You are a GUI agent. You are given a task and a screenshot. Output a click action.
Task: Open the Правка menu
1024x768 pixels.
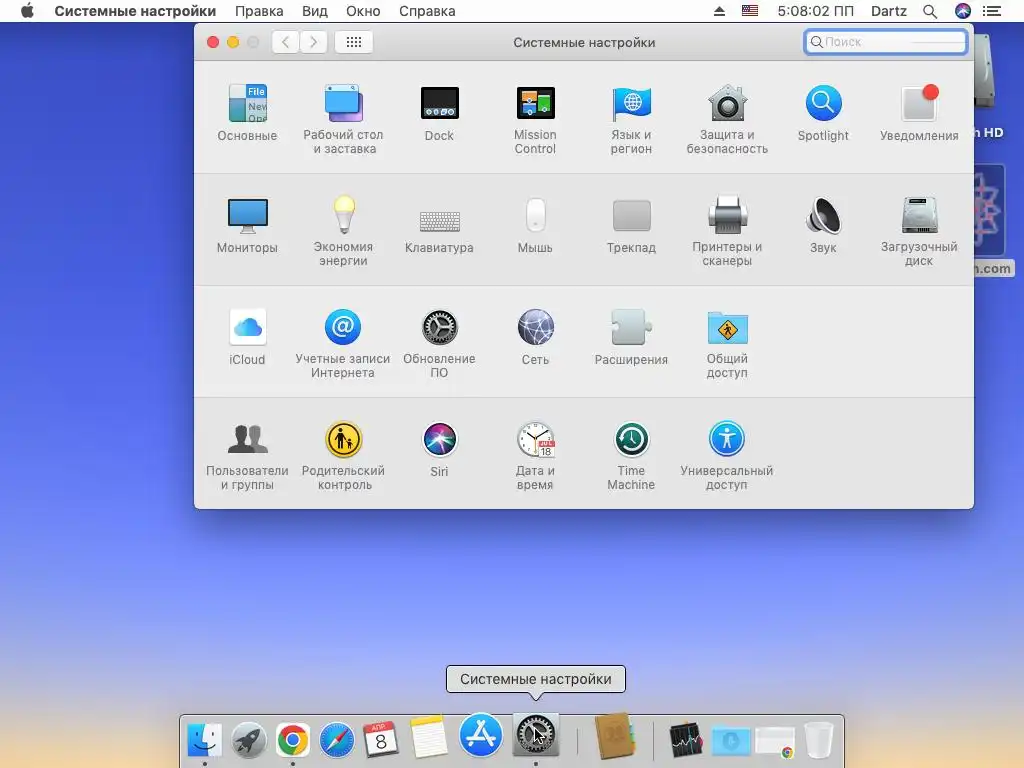pos(259,11)
